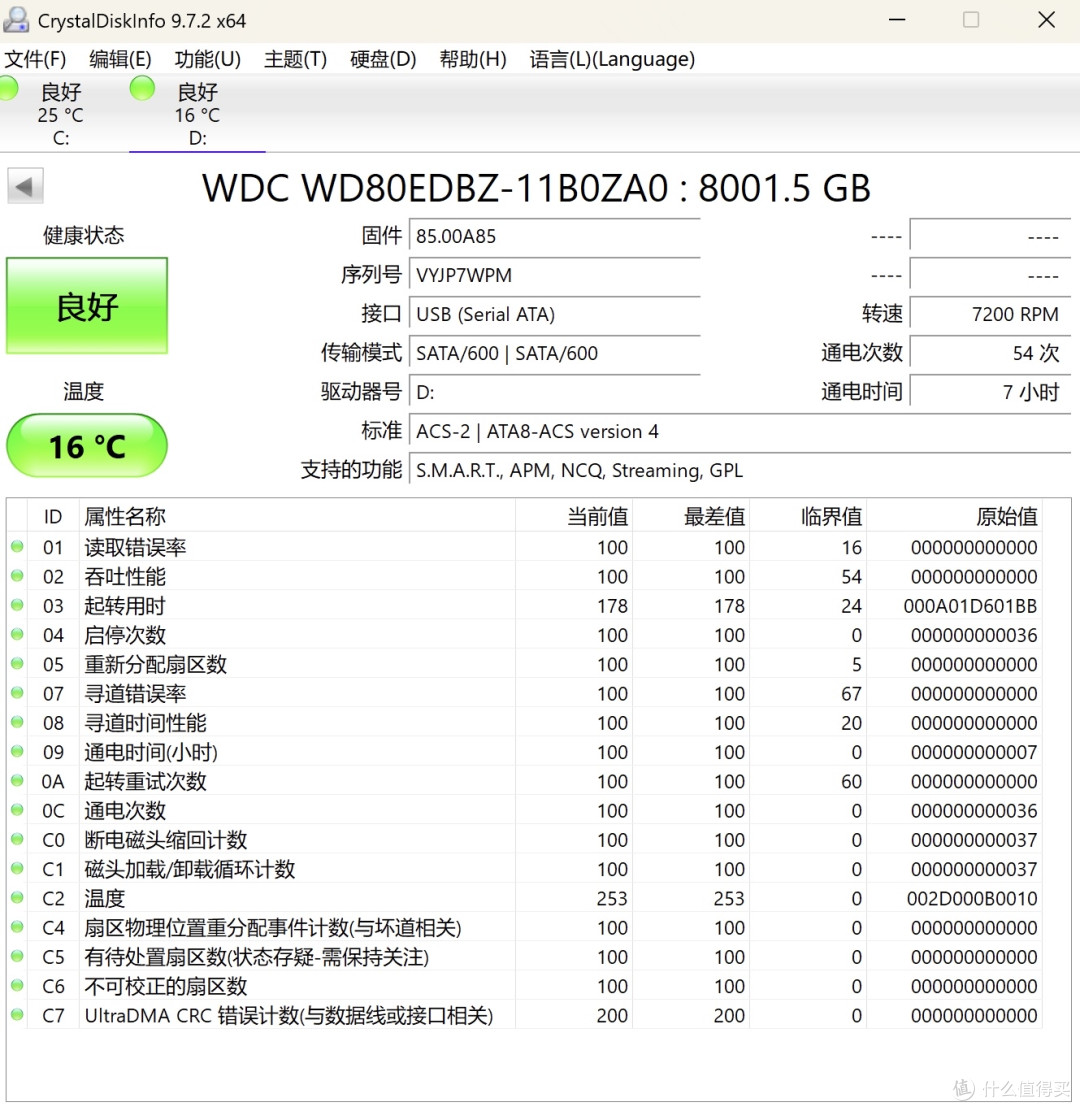1080x1111 pixels.
Task: Click the rotation rate value 7200 RPM
Action: pyautogui.click(x=990, y=315)
